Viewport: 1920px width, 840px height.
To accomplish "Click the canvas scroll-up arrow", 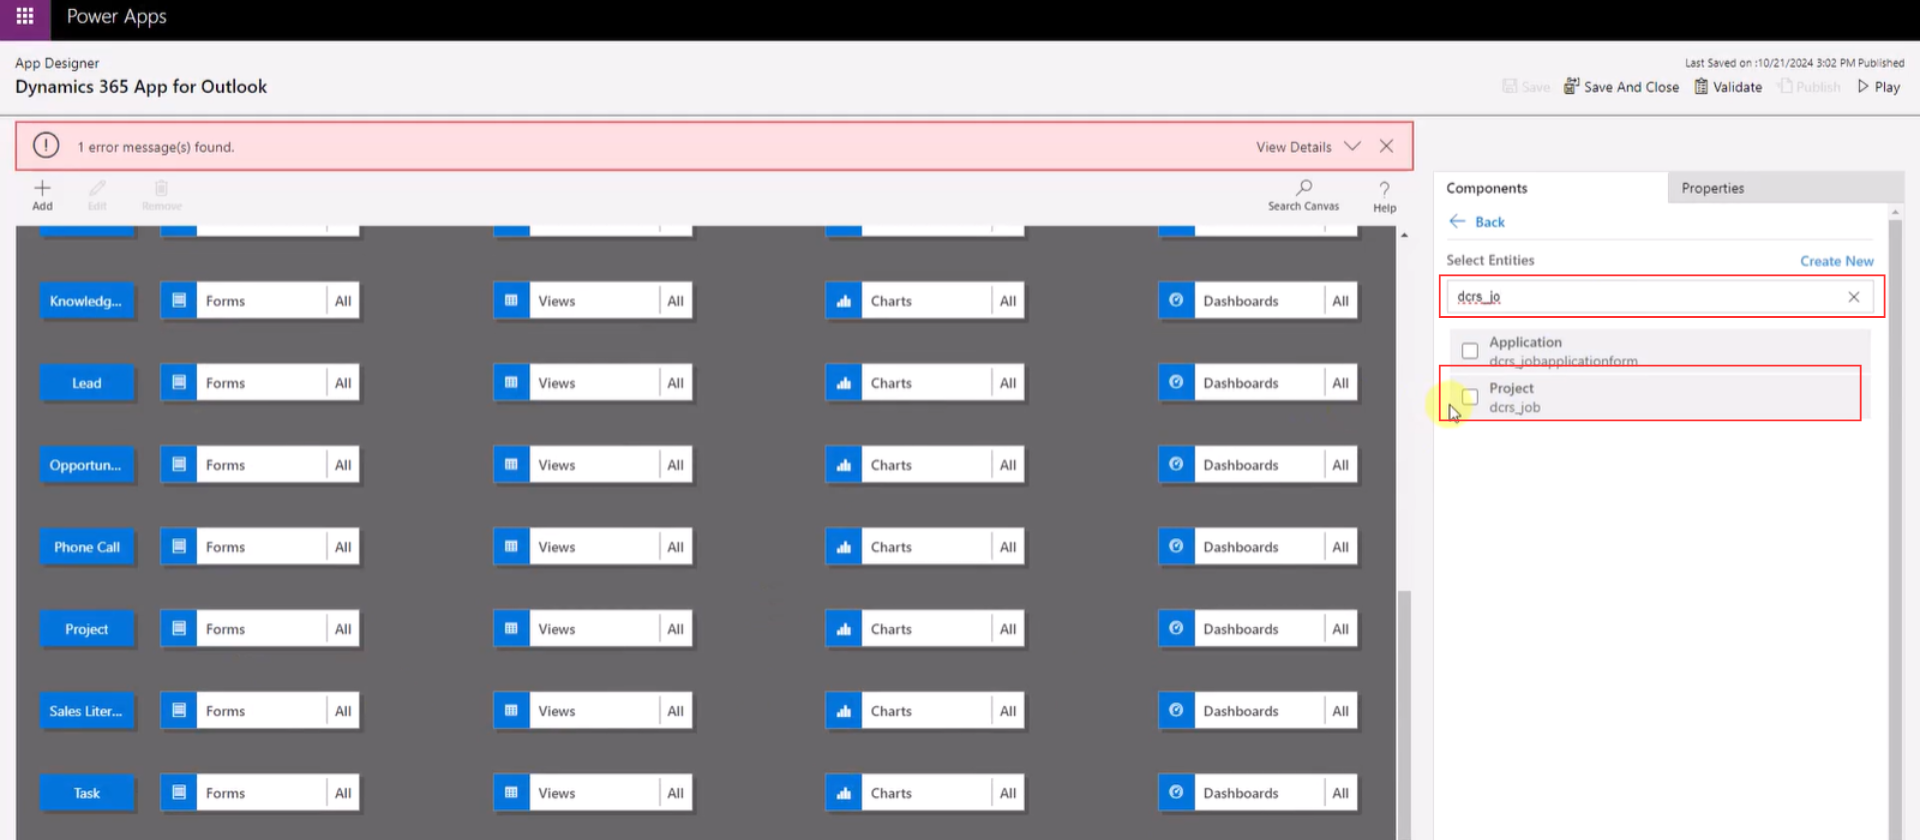I will (x=1404, y=235).
